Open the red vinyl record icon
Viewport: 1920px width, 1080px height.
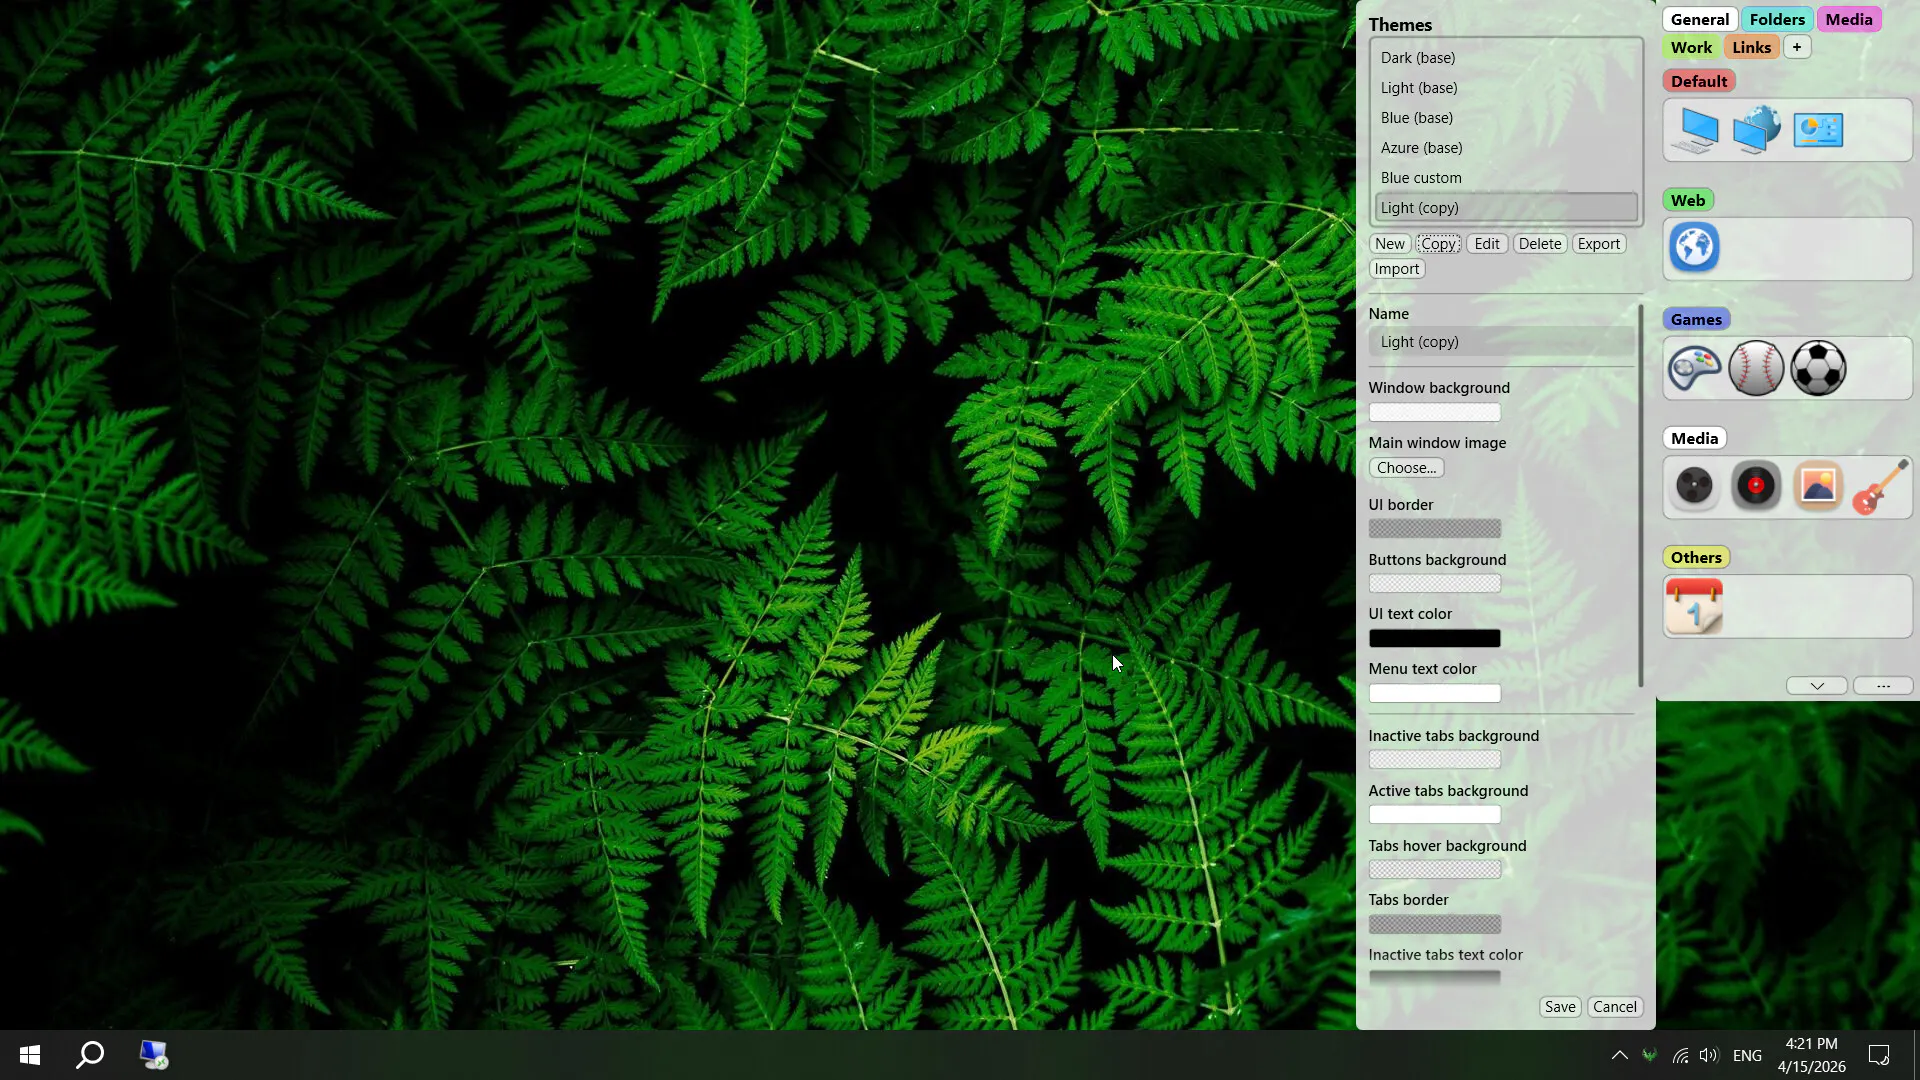[1756, 486]
